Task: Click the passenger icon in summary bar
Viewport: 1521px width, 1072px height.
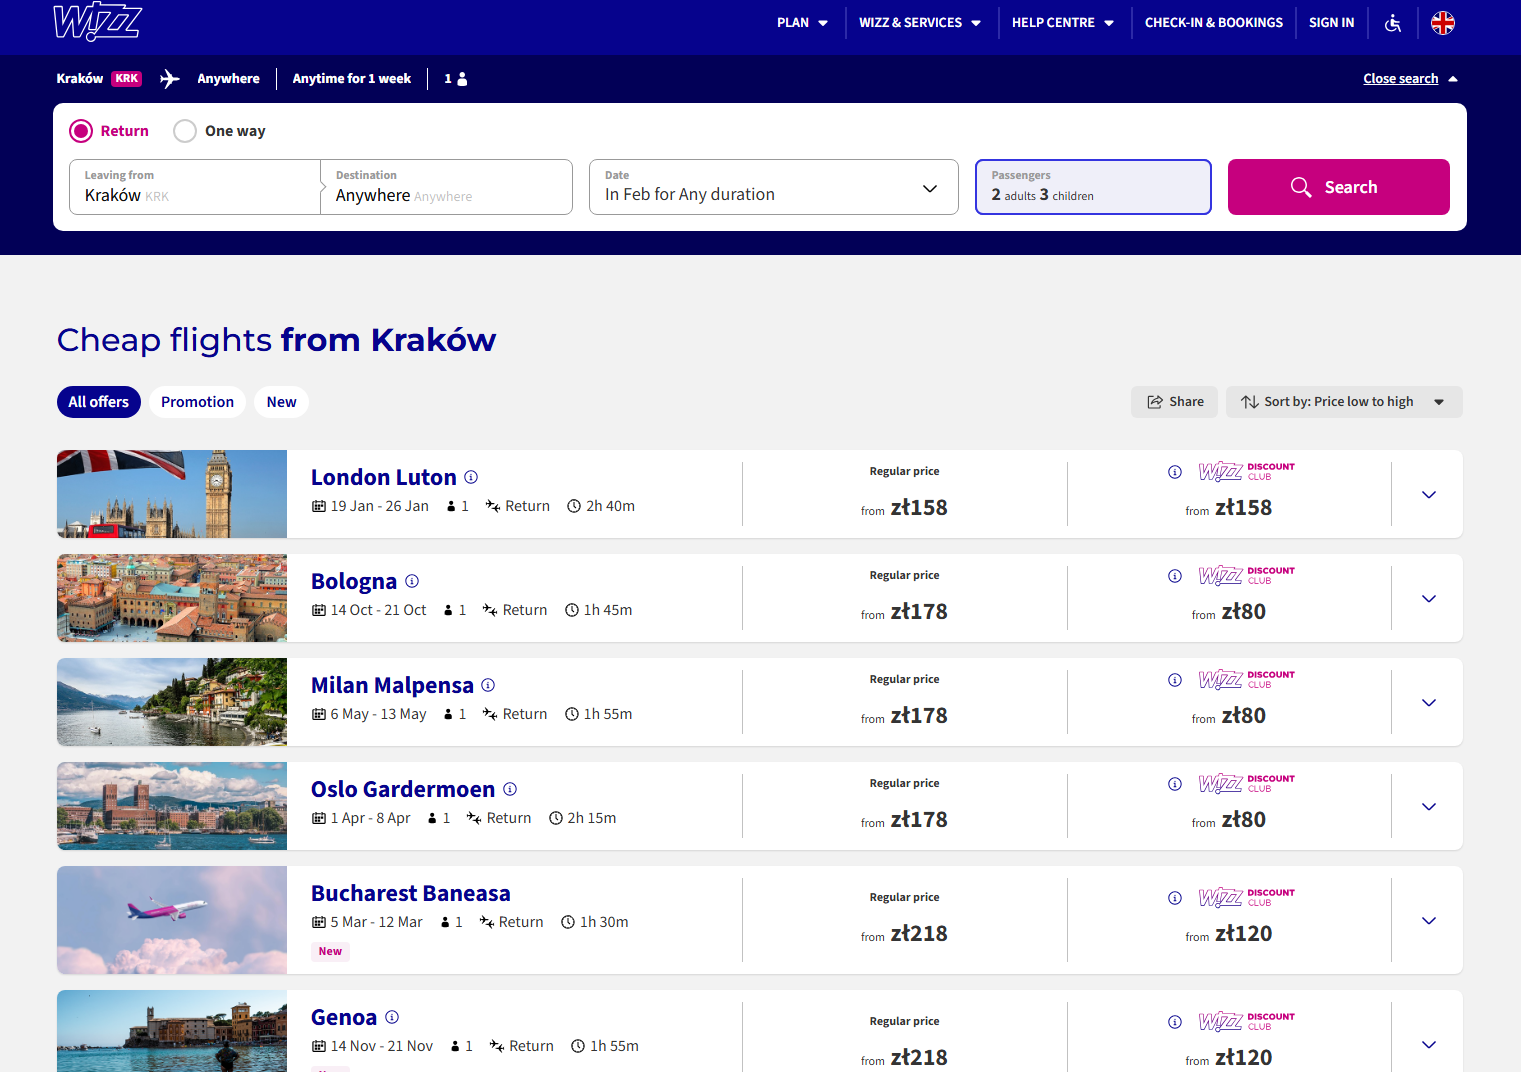Action: coord(462,79)
